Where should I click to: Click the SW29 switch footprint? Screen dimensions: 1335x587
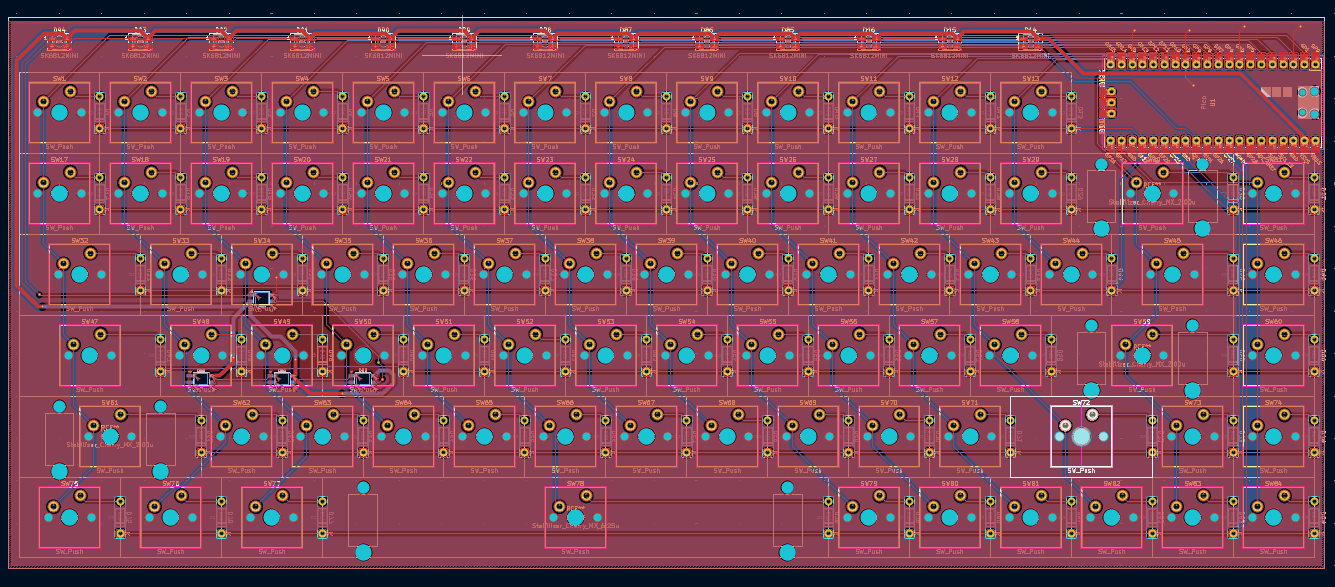[1030, 193]
